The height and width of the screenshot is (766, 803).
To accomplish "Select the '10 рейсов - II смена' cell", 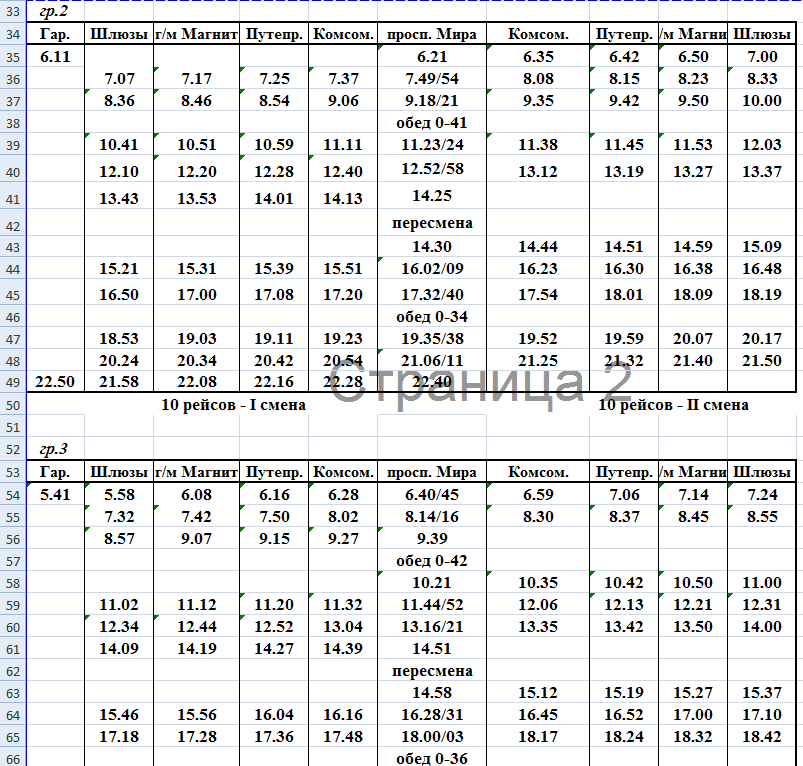I will tap(673, 405).
